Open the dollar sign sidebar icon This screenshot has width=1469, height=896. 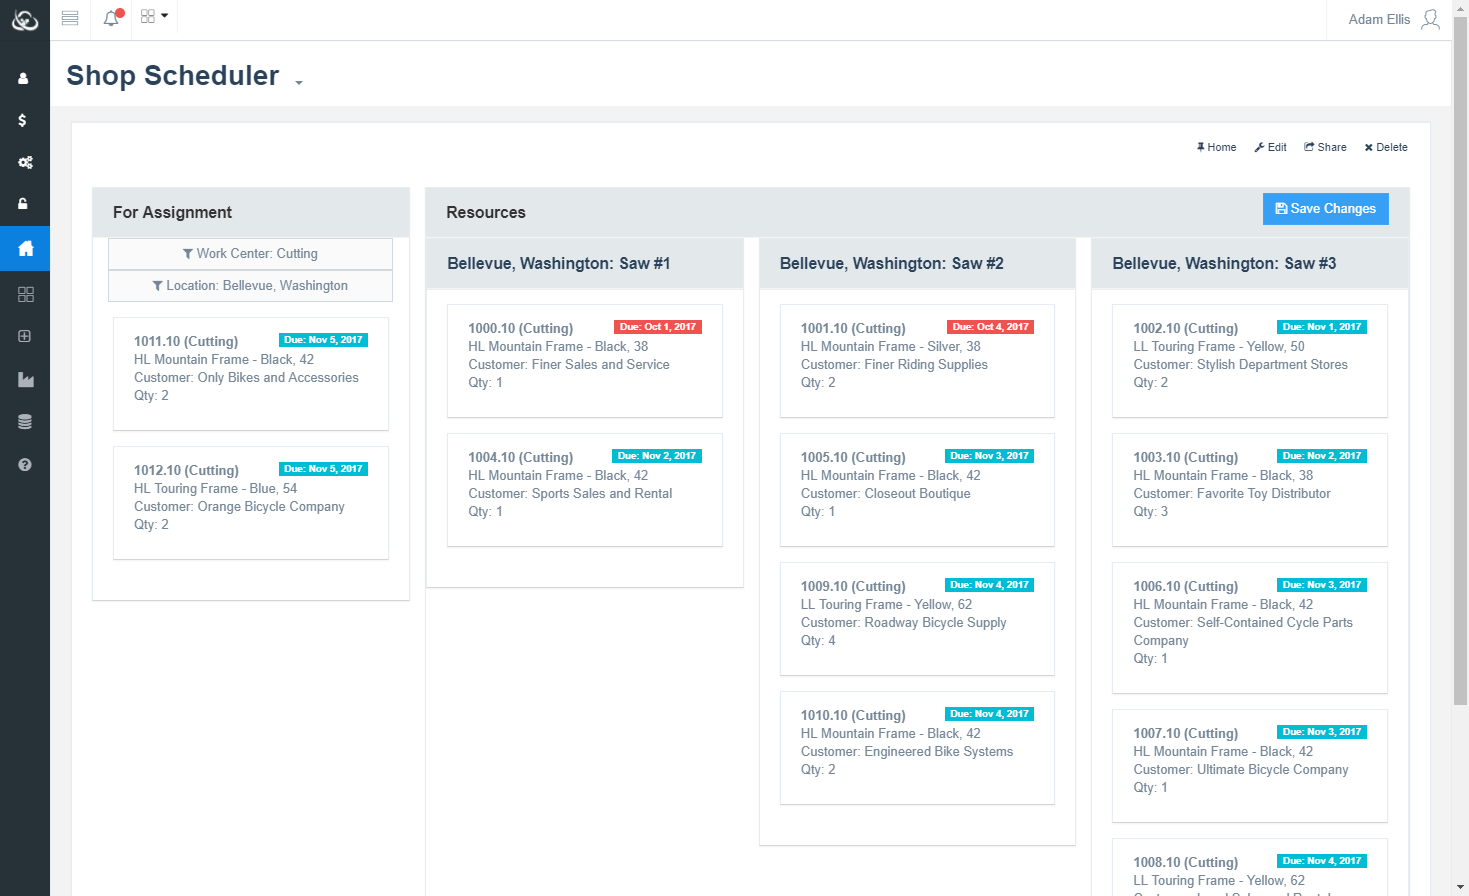24,120
